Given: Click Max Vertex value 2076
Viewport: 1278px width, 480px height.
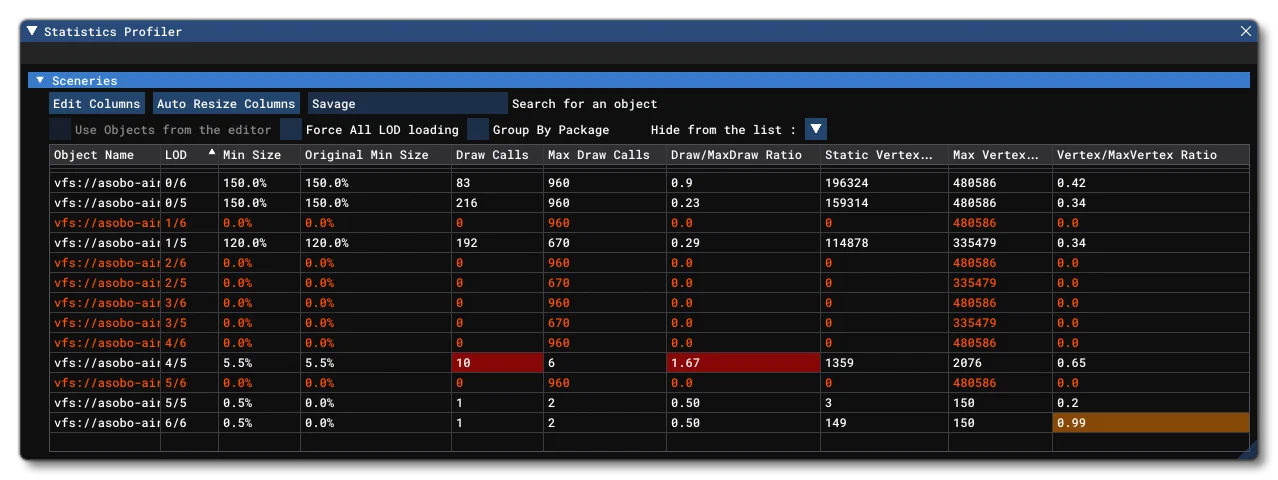Looking at the screenshot, I should coord(967,363).
